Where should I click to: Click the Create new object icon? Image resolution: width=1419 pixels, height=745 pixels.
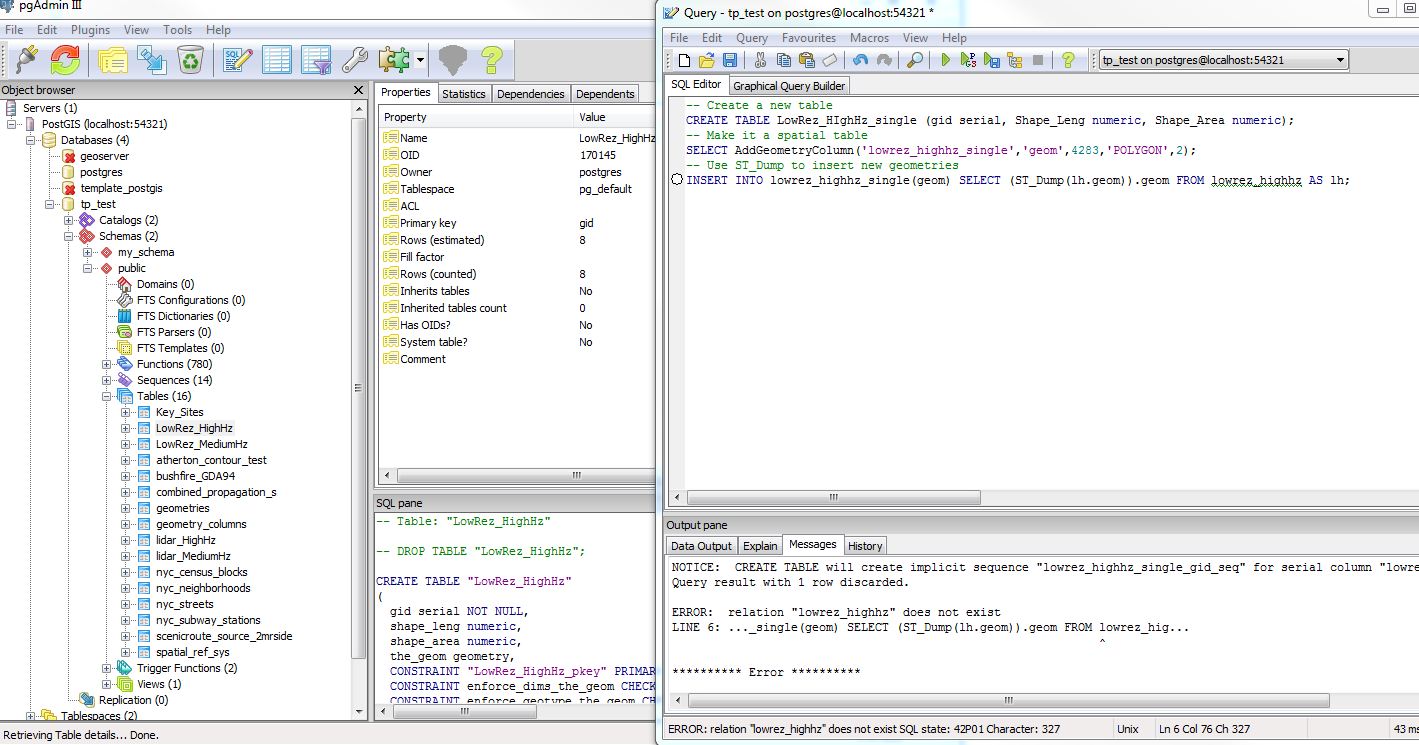pos(151,60)
